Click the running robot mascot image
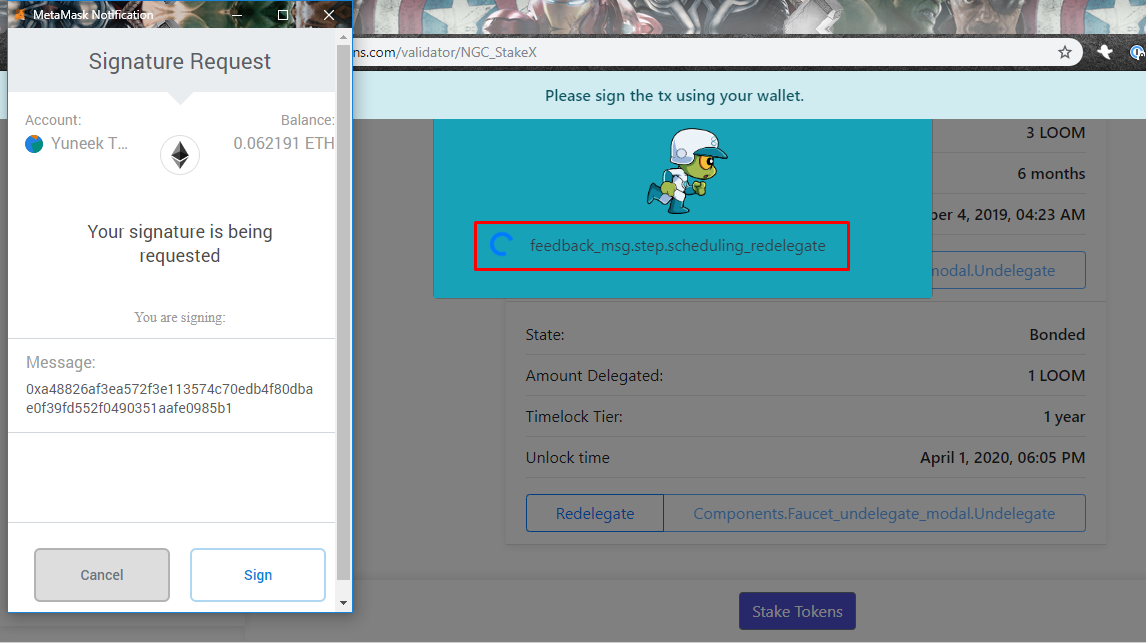Viewport: 1146px width, 643px height. 687,171
